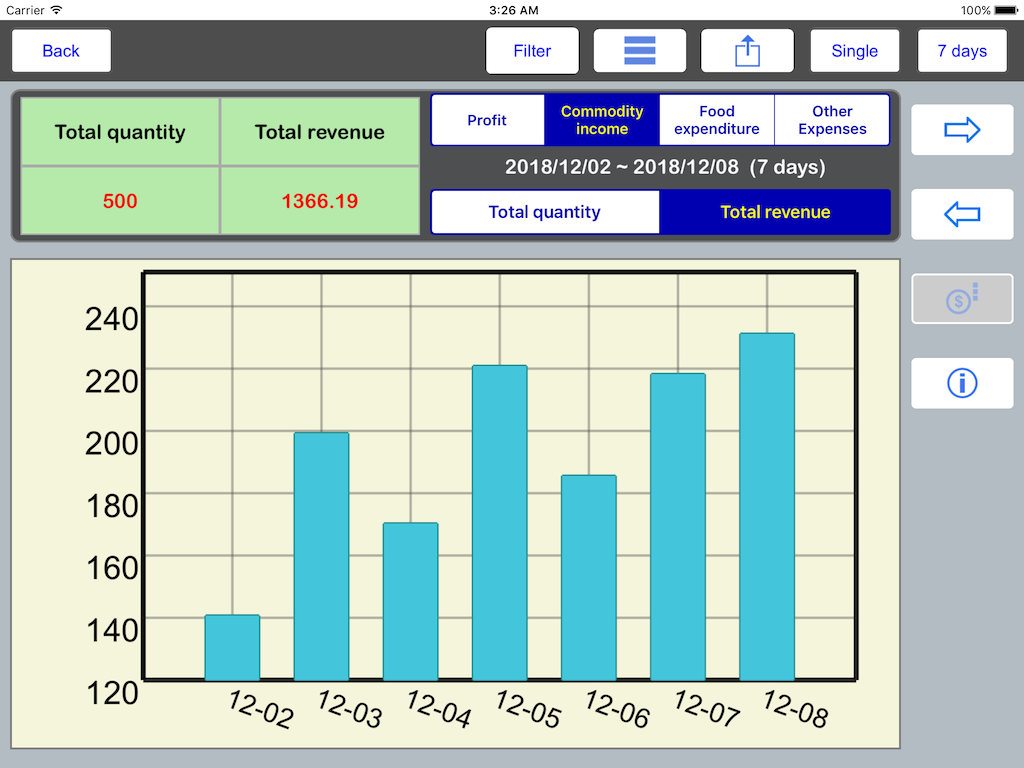View the Commodity income tab
Screen dimensions: 1024x768
point(602,119)
